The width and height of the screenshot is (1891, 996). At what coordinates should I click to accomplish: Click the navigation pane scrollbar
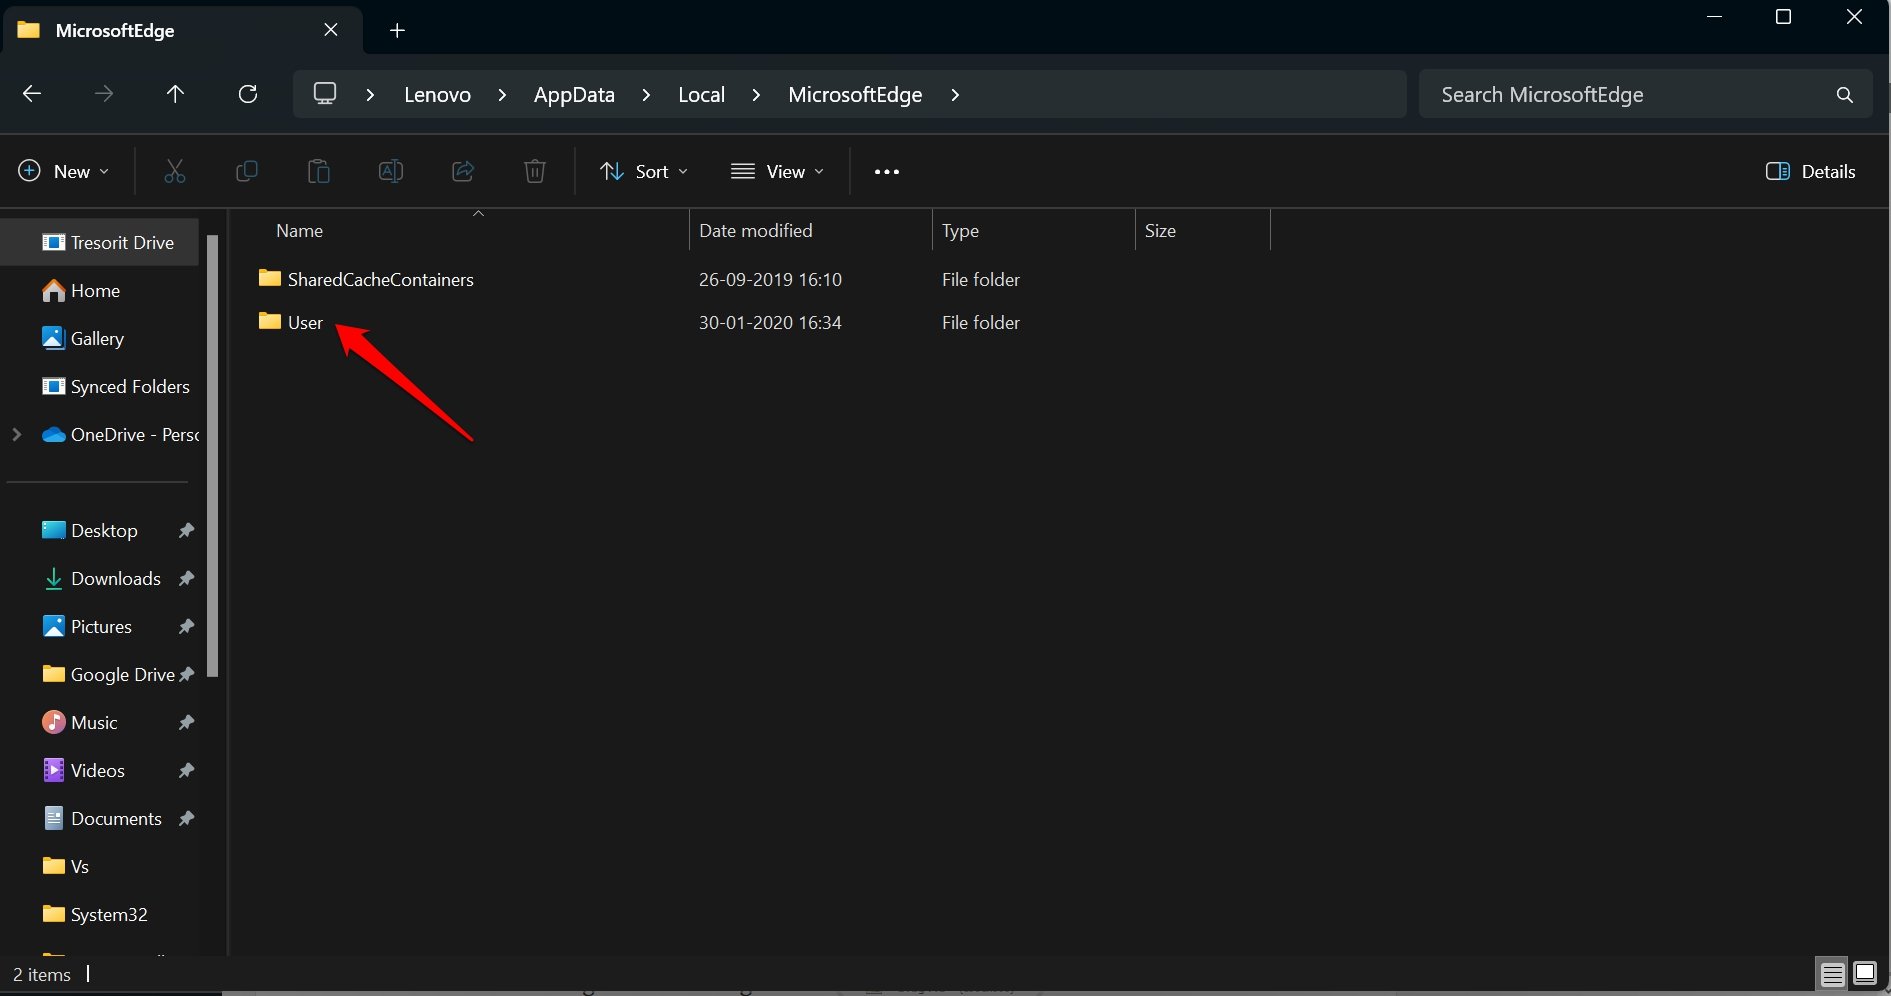tap(212, 456)
